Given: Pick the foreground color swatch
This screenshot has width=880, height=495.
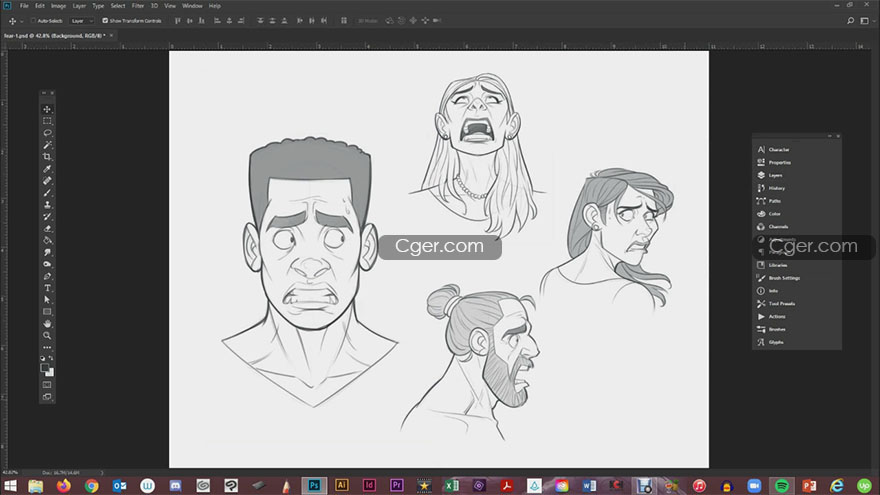Looking at the screenshot, I should click(44, 368).
